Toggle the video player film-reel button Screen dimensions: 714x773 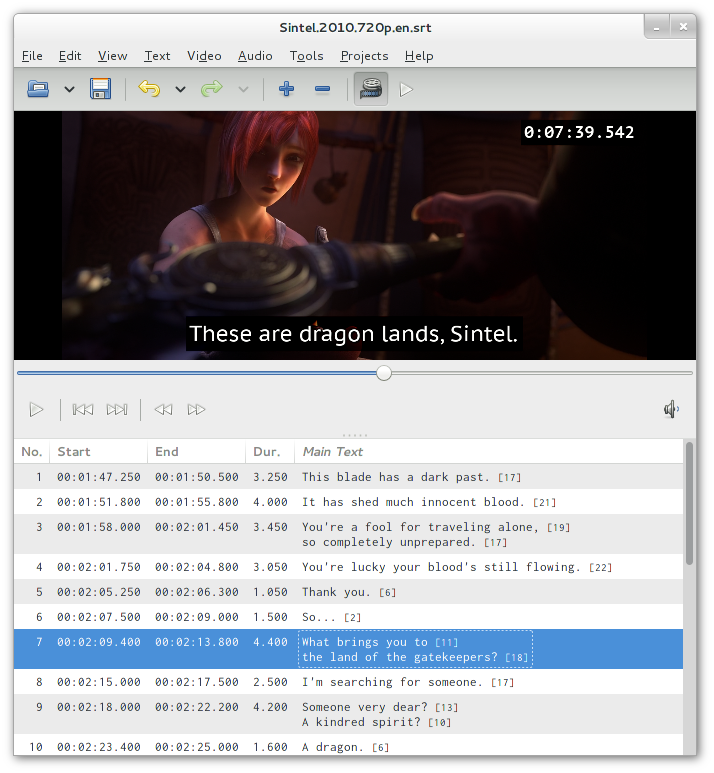371,89
